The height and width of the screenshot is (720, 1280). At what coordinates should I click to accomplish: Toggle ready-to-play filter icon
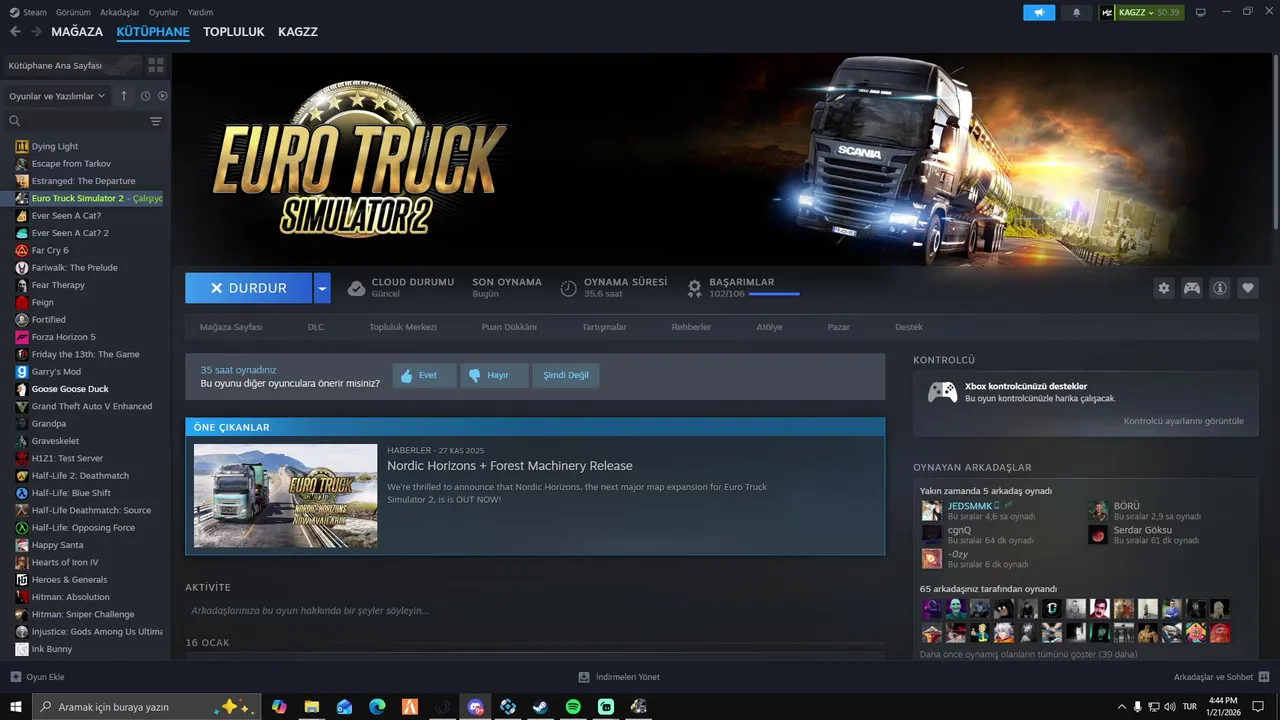[x=162, y=96]
